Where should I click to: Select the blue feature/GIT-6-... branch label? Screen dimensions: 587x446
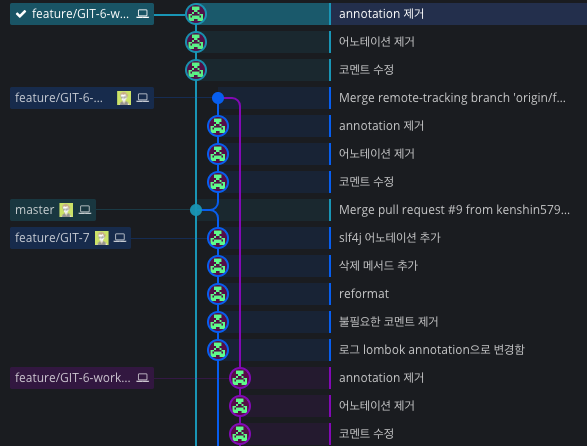point(82,98)
